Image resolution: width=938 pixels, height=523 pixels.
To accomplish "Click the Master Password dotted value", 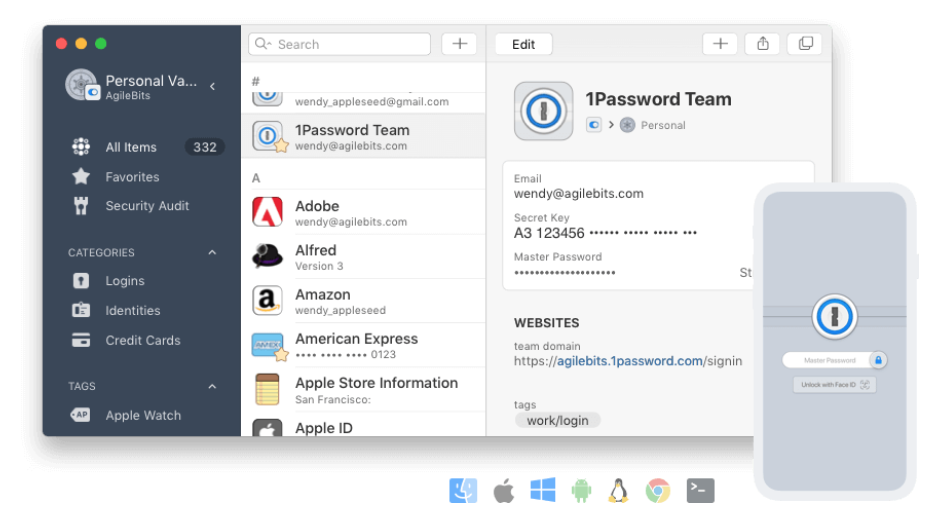I will coord(564,273).
